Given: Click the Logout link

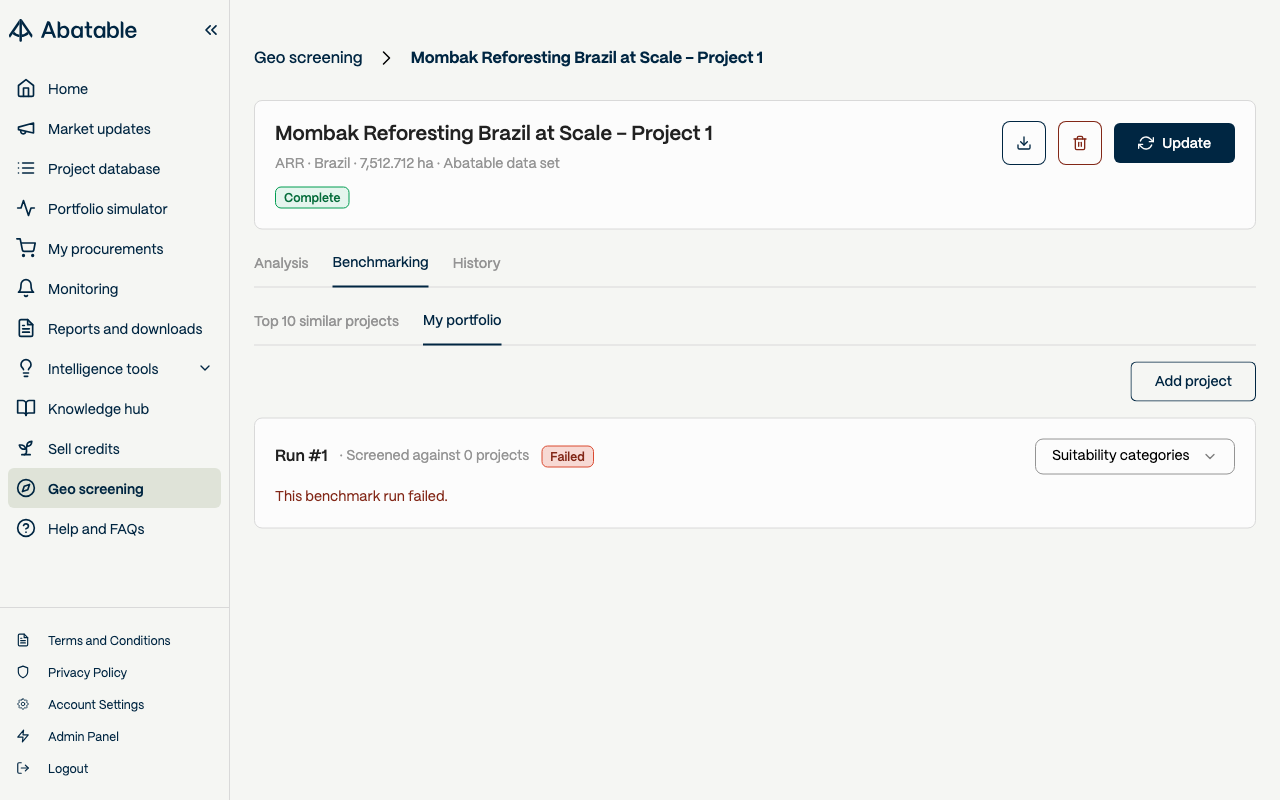Looking at the screenshot, I should [68, 769].
